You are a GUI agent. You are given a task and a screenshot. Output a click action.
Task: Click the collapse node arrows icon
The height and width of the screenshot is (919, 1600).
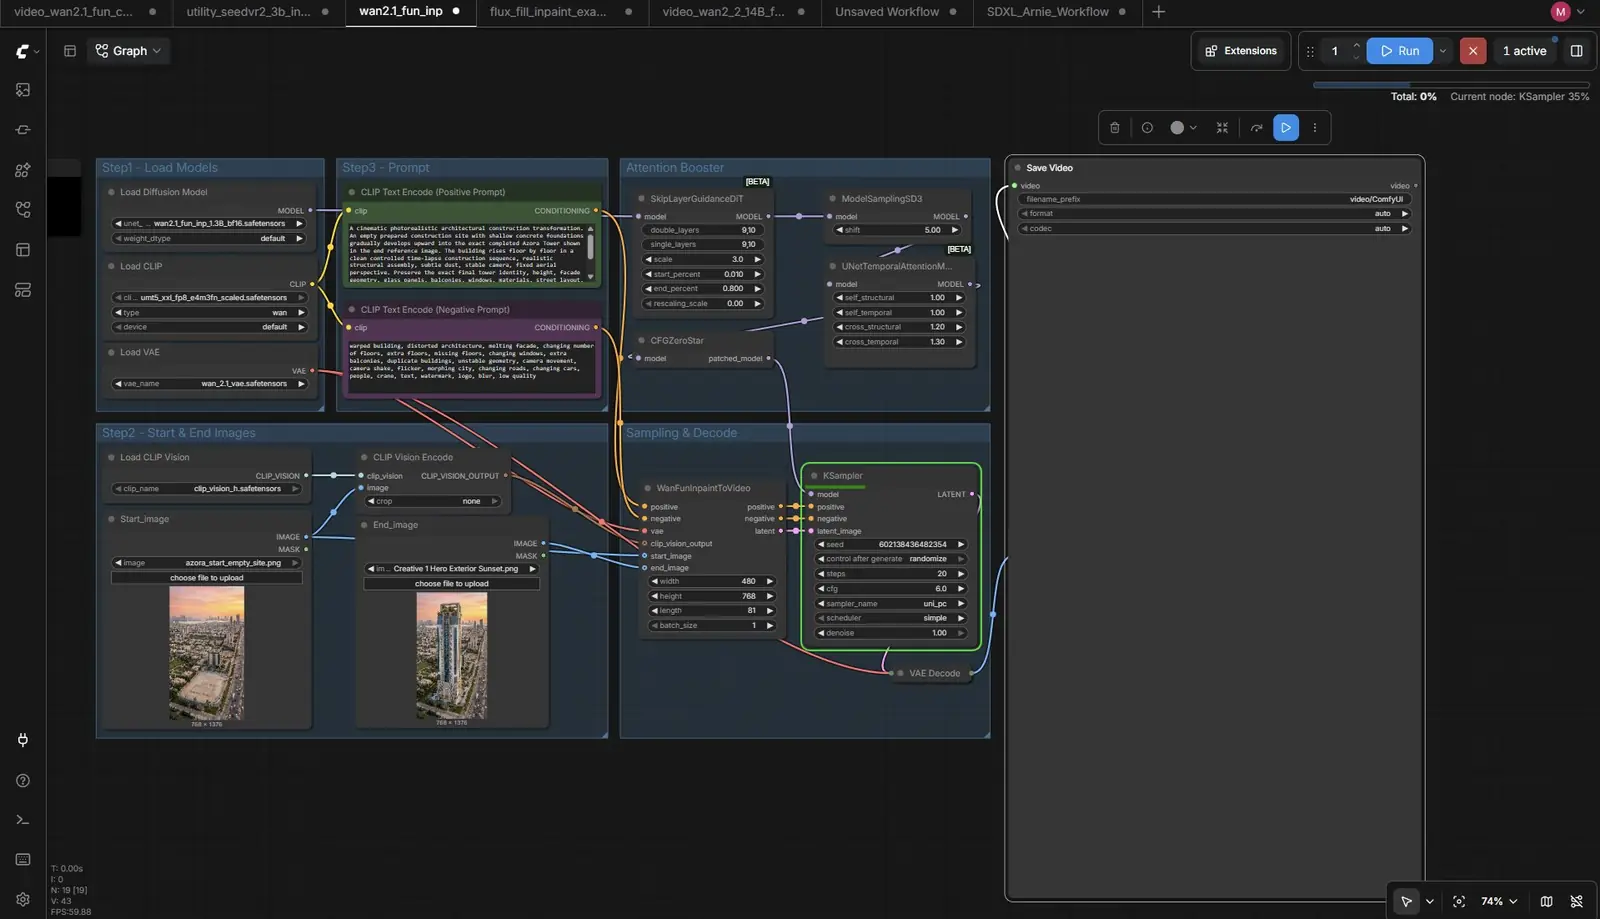click(x=1222, y=128)
